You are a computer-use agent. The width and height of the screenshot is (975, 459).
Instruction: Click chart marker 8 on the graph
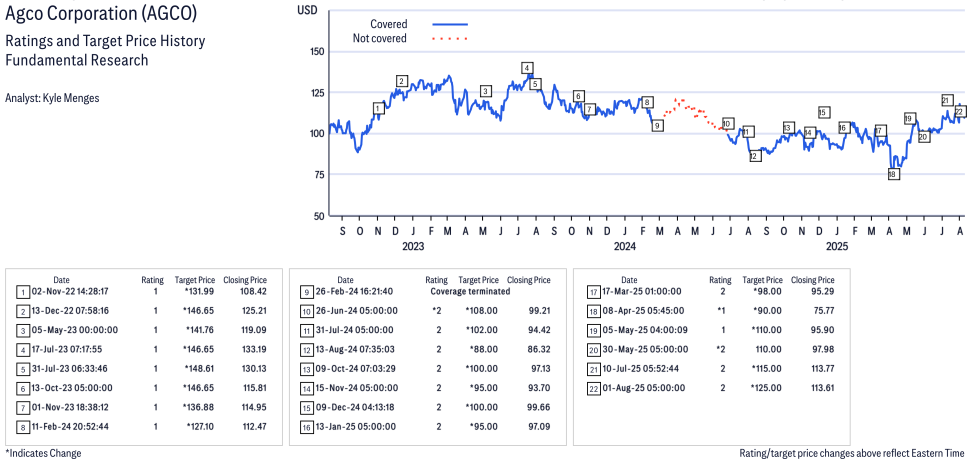647,103
